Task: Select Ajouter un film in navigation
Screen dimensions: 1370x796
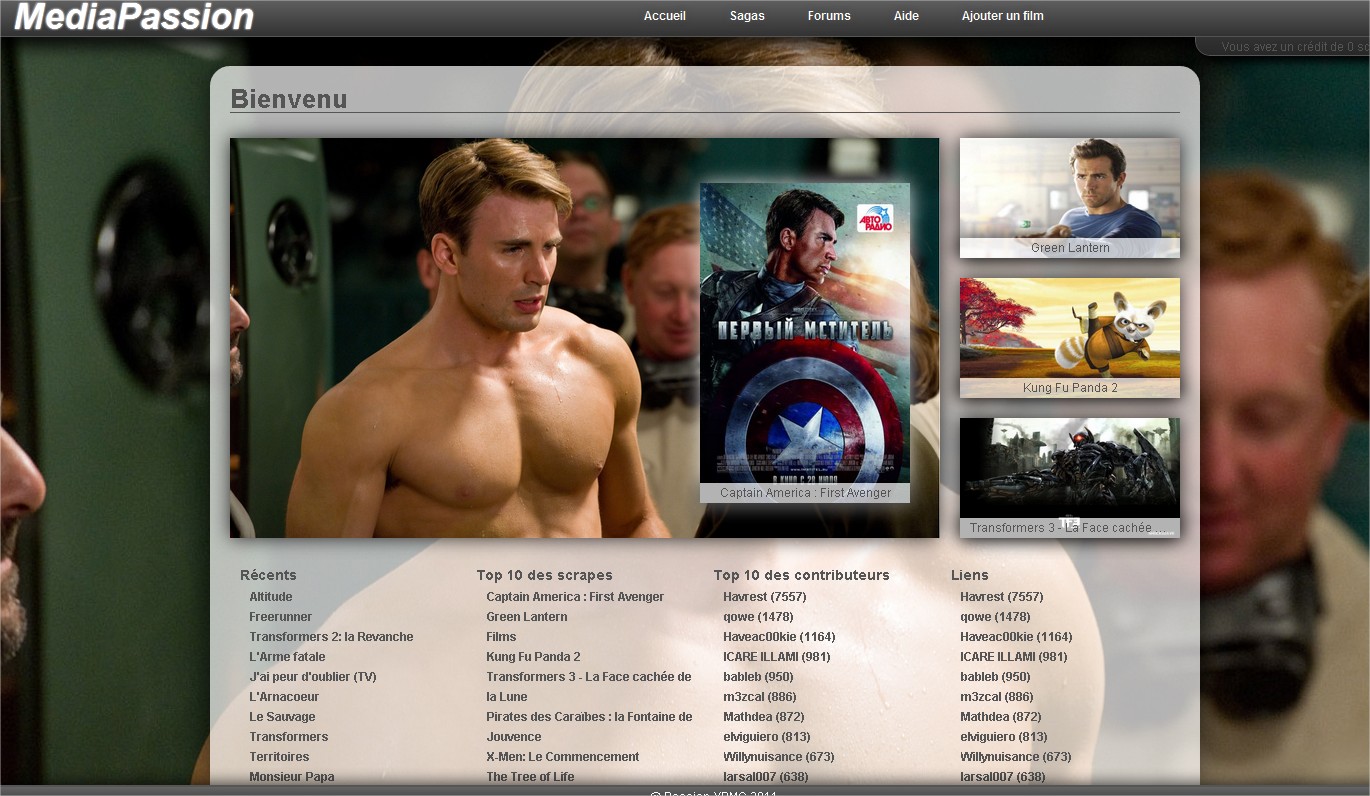Action: point(1003,16)
